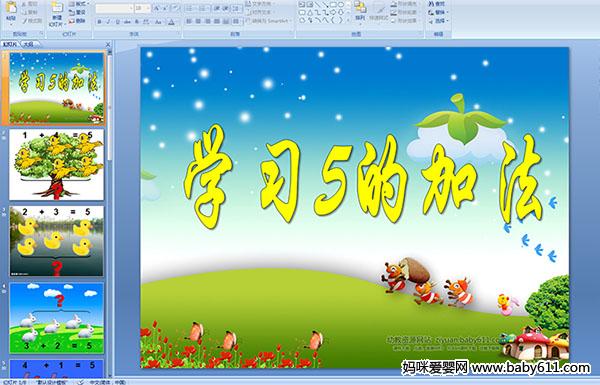Click the Reset slide icon
Viewport: 600px width, 385px height.
coord(72,12)
